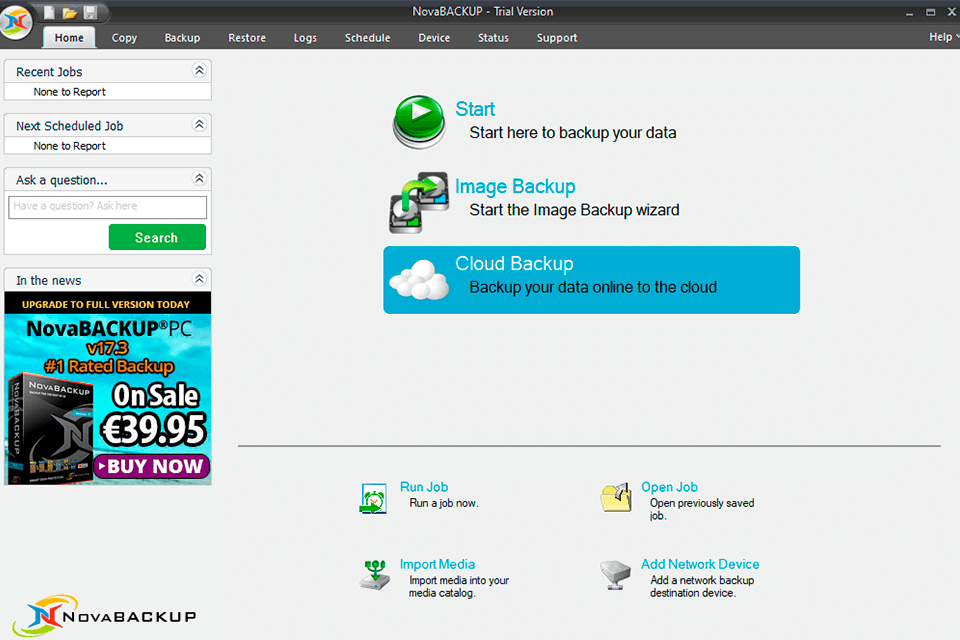Collapse the Recent Jobs panel
This screenshot has width=960, height=640.
pyautogui.click(x=200, y=71)
